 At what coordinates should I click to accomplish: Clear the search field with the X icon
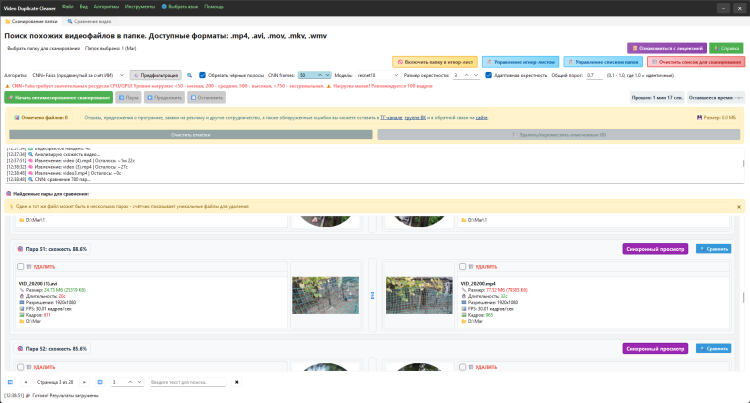pyautogui.click(x=236, y=382)
